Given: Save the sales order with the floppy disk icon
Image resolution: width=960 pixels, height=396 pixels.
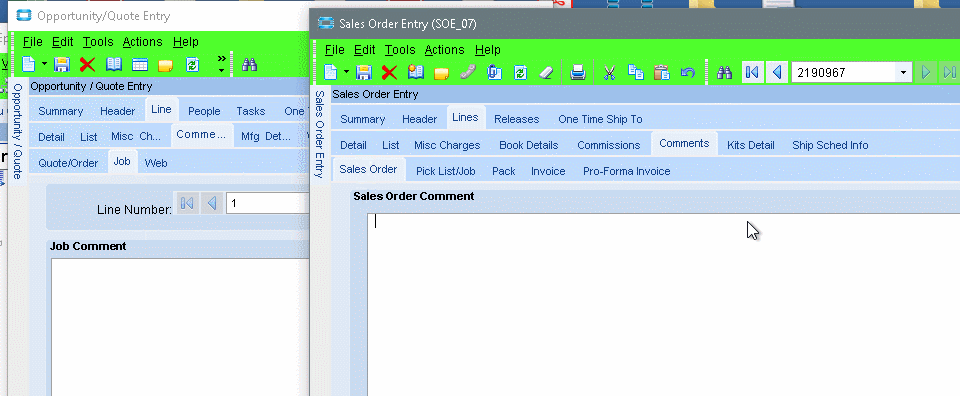Looking at the screenshot, I should tap(364, 72).
